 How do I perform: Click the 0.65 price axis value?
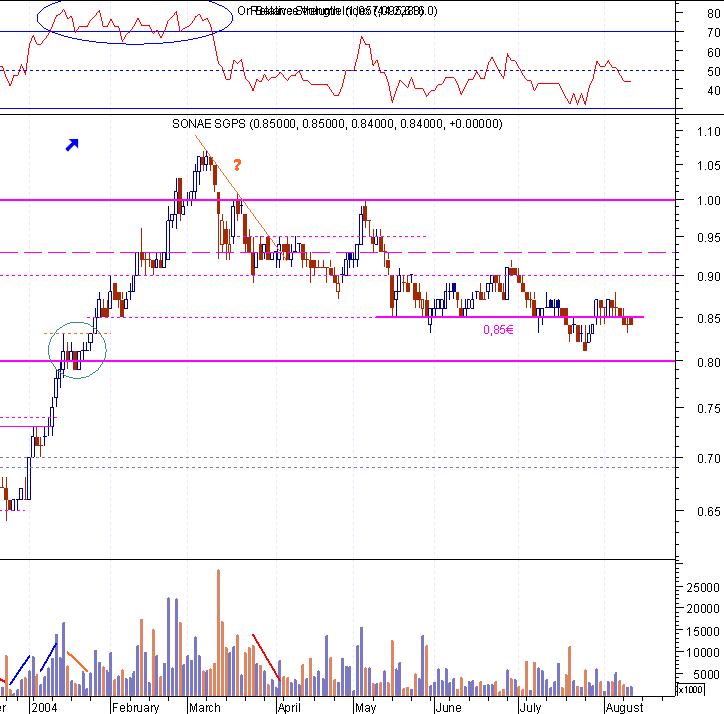pos(709,511)
